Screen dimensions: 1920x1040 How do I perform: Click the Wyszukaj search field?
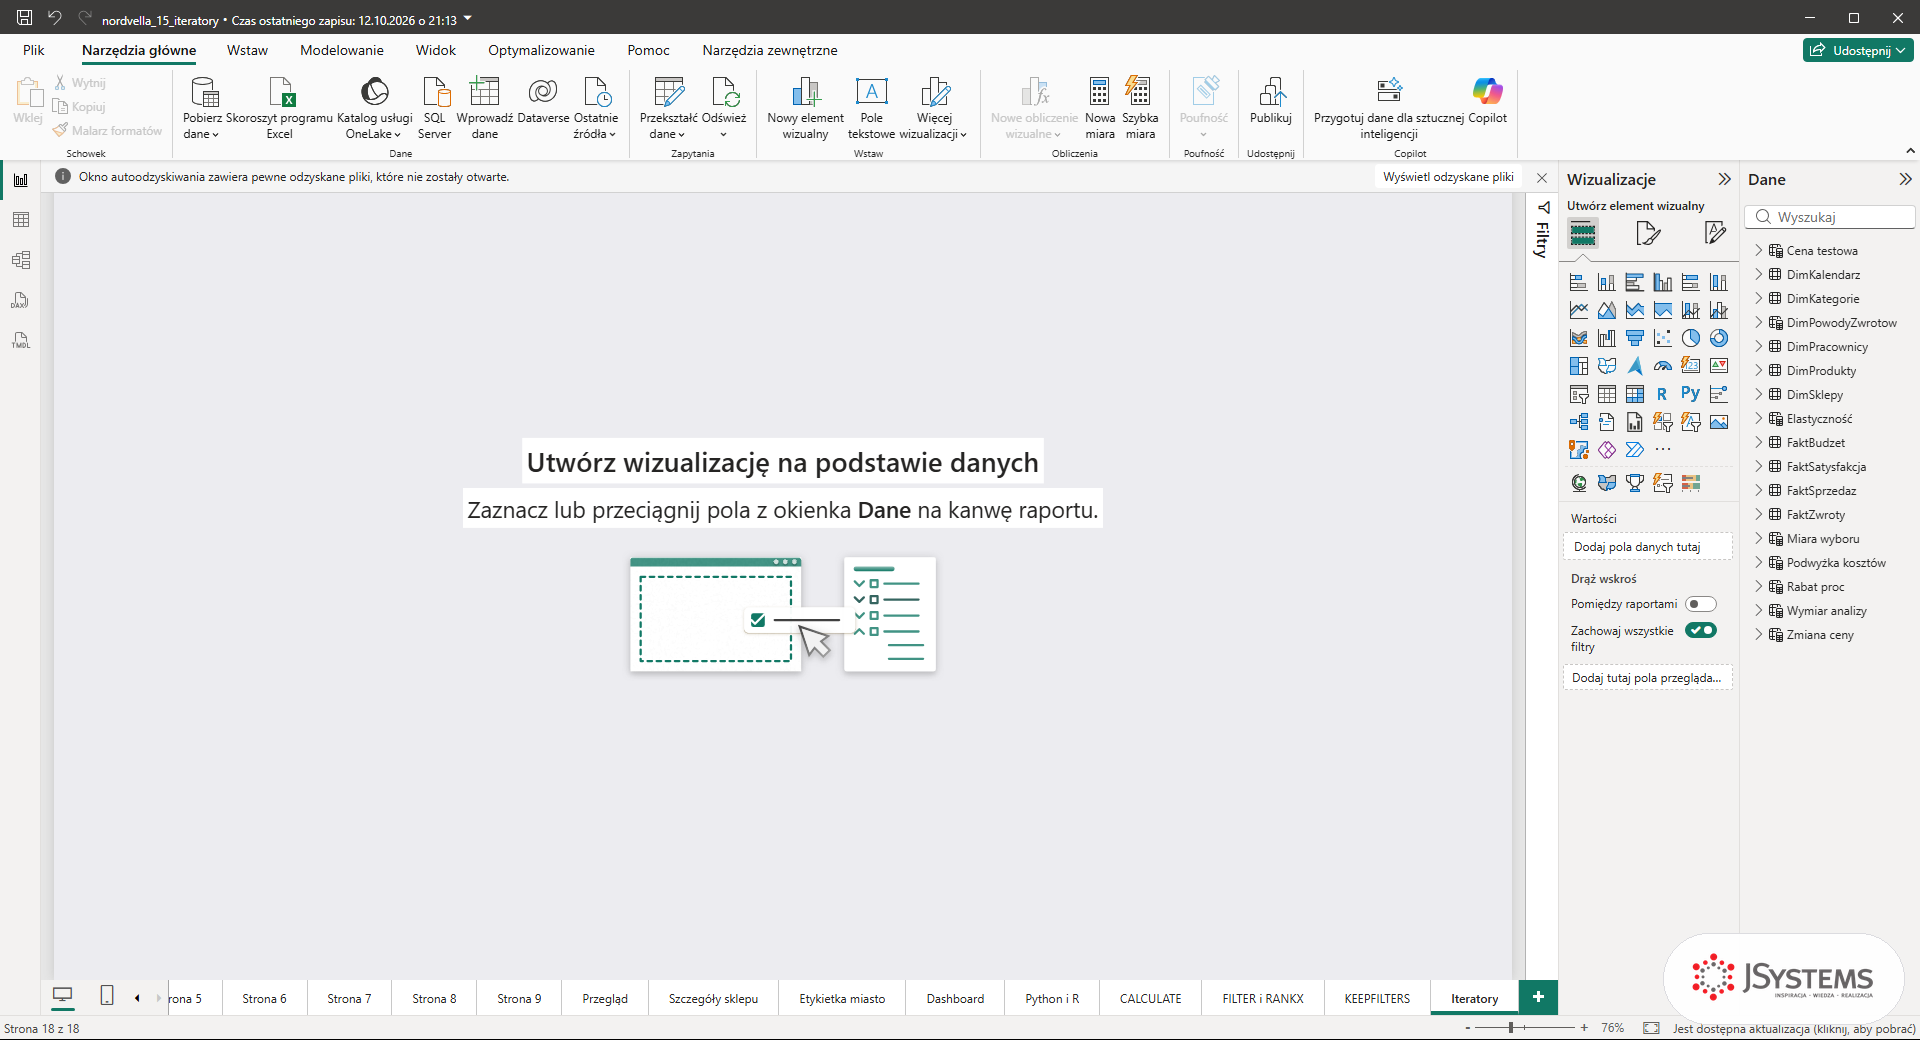pyautogui.click(x=1830, y=217)
